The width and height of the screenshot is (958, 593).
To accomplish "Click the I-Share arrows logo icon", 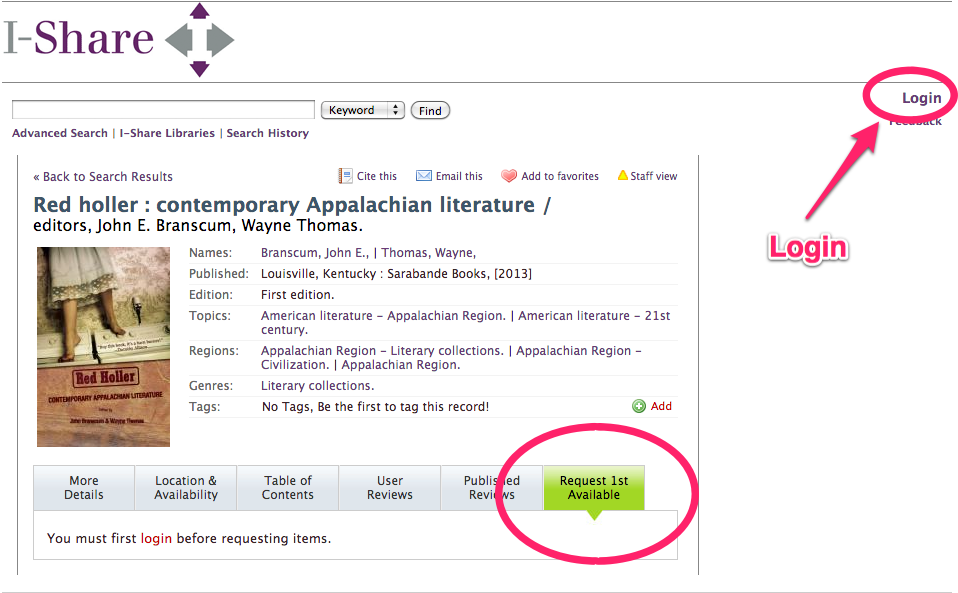I will pyautogui.click(x=199, y=40).
